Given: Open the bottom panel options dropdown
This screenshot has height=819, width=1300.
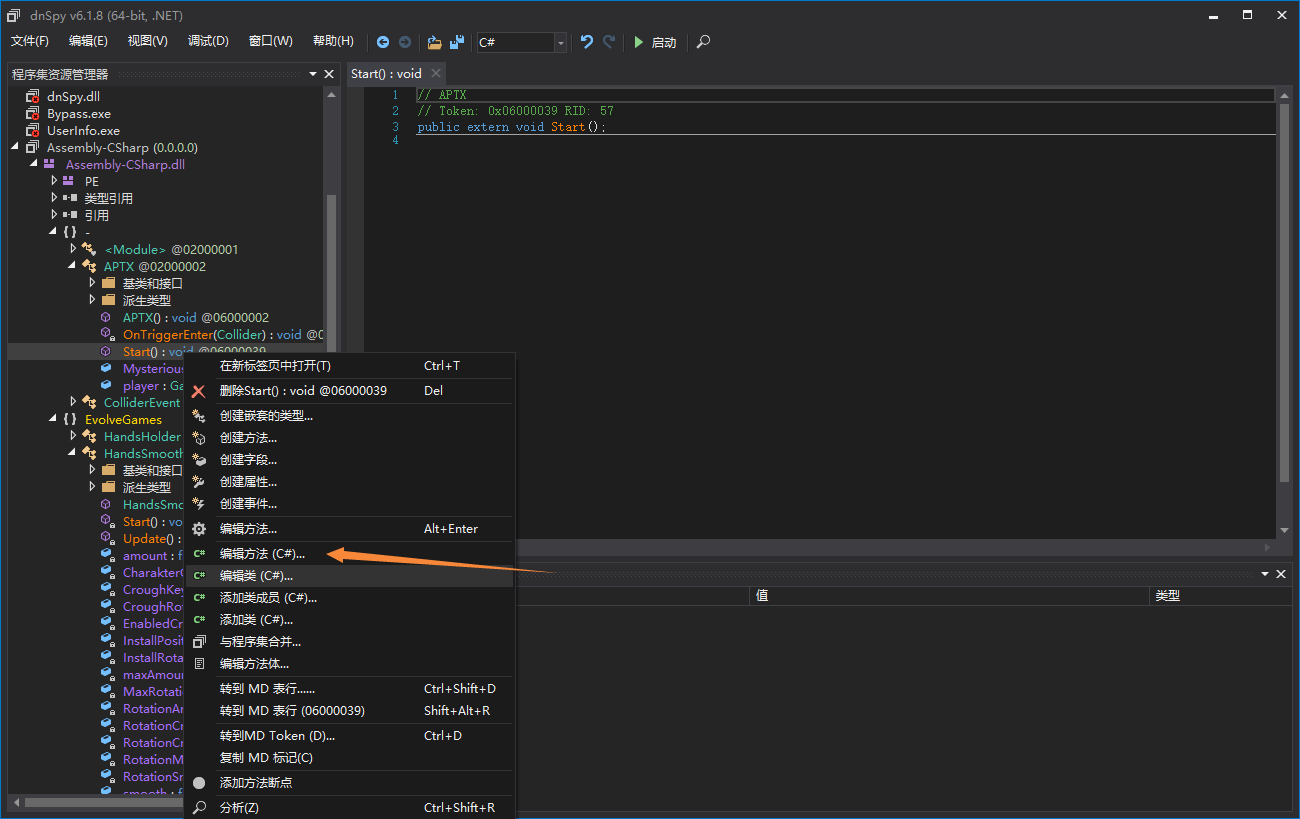Looking at the screenshot, I should coord(1265,574).
